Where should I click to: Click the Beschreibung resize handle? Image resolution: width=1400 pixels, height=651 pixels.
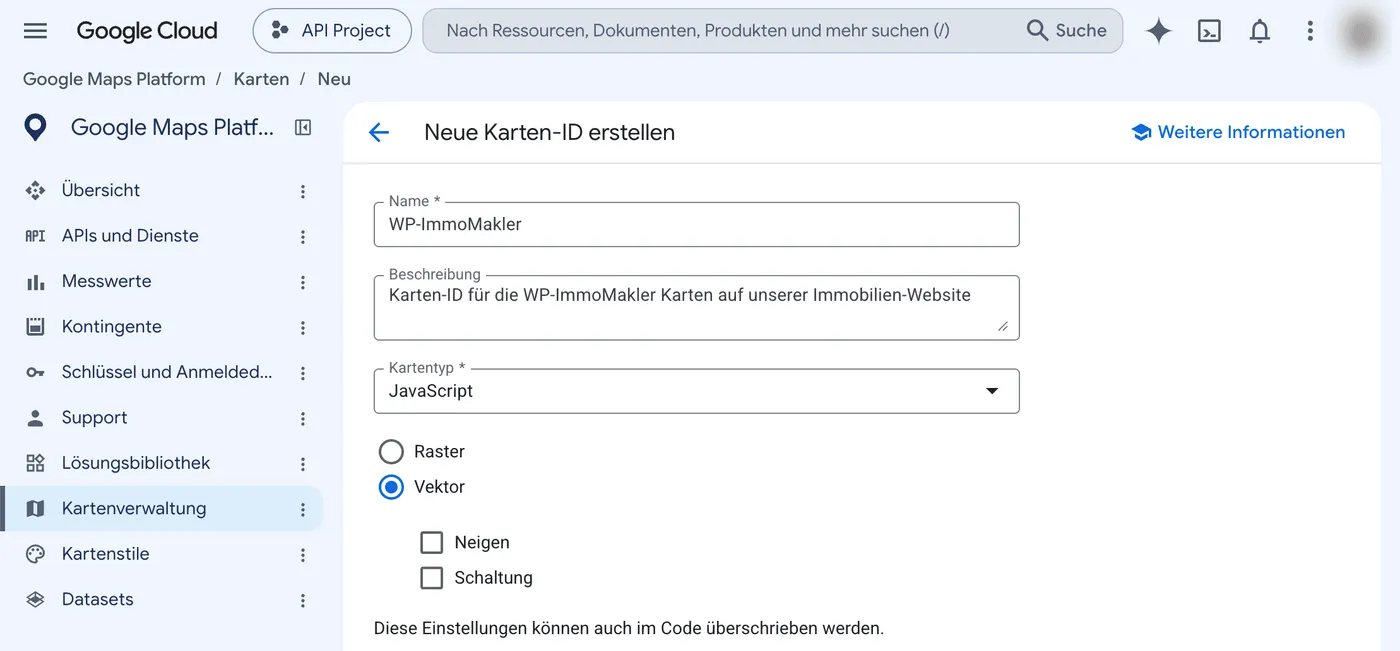coord(1002,326)
